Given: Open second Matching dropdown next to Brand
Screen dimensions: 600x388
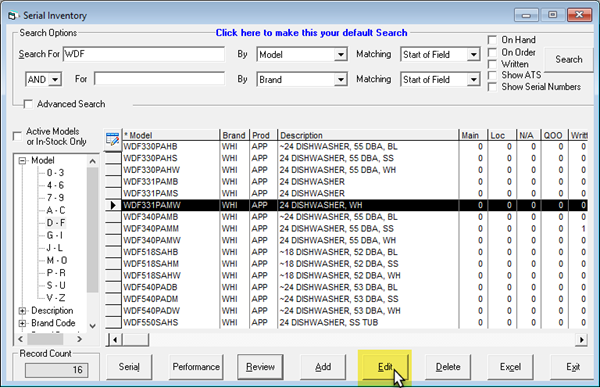Looking at the screenshot, I should (x=473, y=80).
